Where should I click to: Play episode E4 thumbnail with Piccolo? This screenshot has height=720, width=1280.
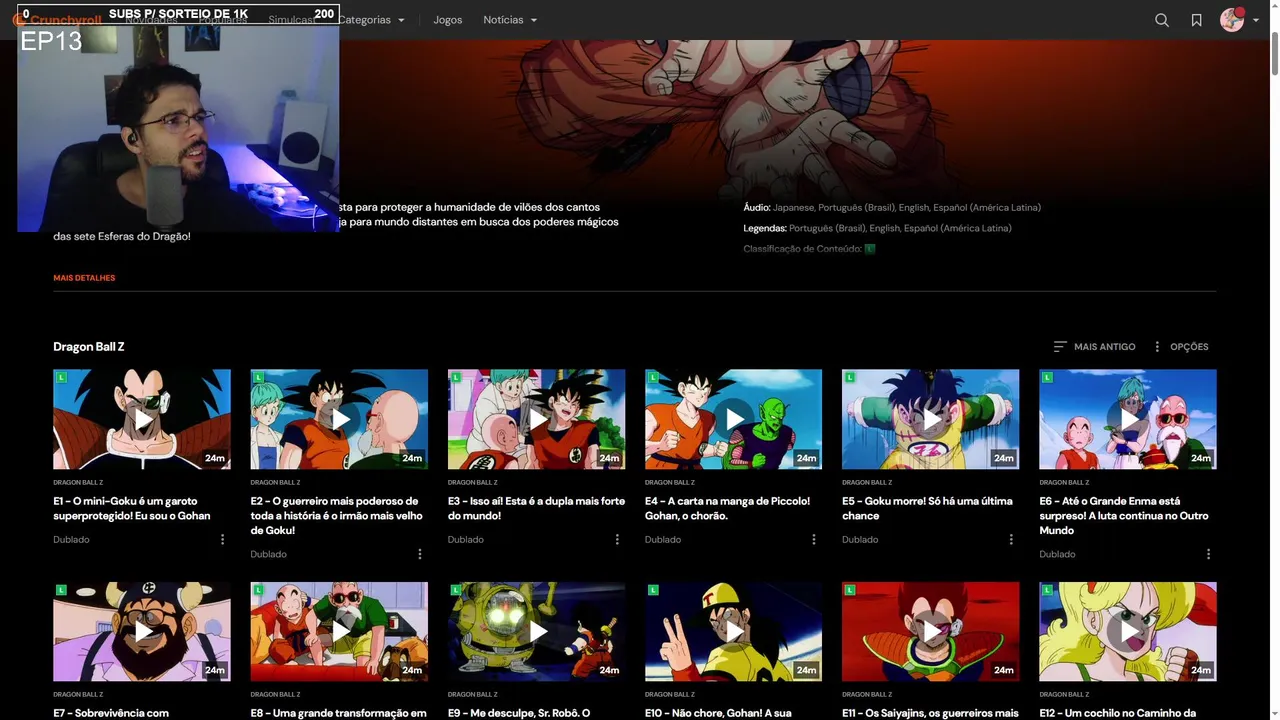734,419
